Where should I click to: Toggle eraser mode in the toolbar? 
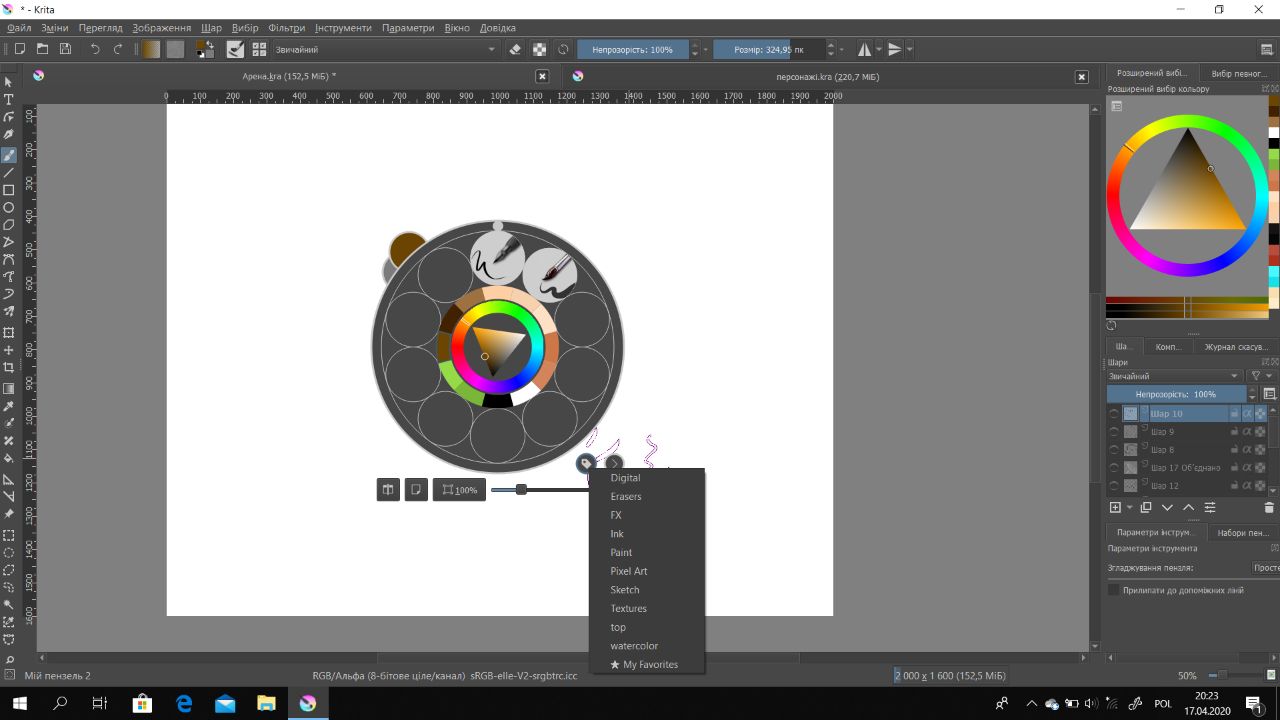click(x=515, y=49)
